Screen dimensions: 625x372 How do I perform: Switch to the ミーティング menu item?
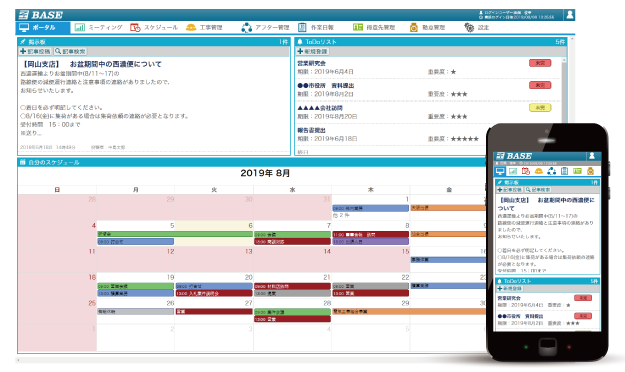coord(98,28)
